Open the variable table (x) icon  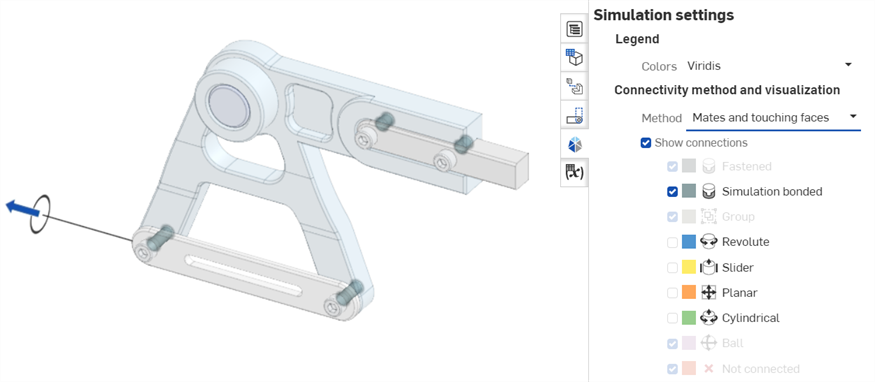574,173
